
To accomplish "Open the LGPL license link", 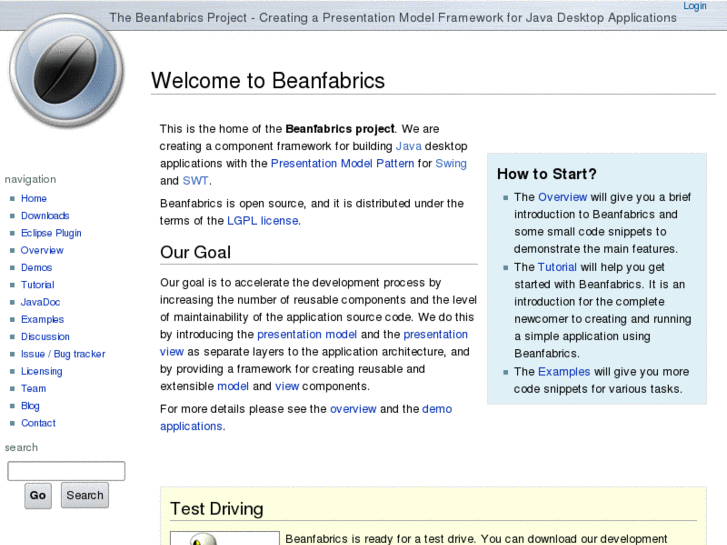I will 262,221.
